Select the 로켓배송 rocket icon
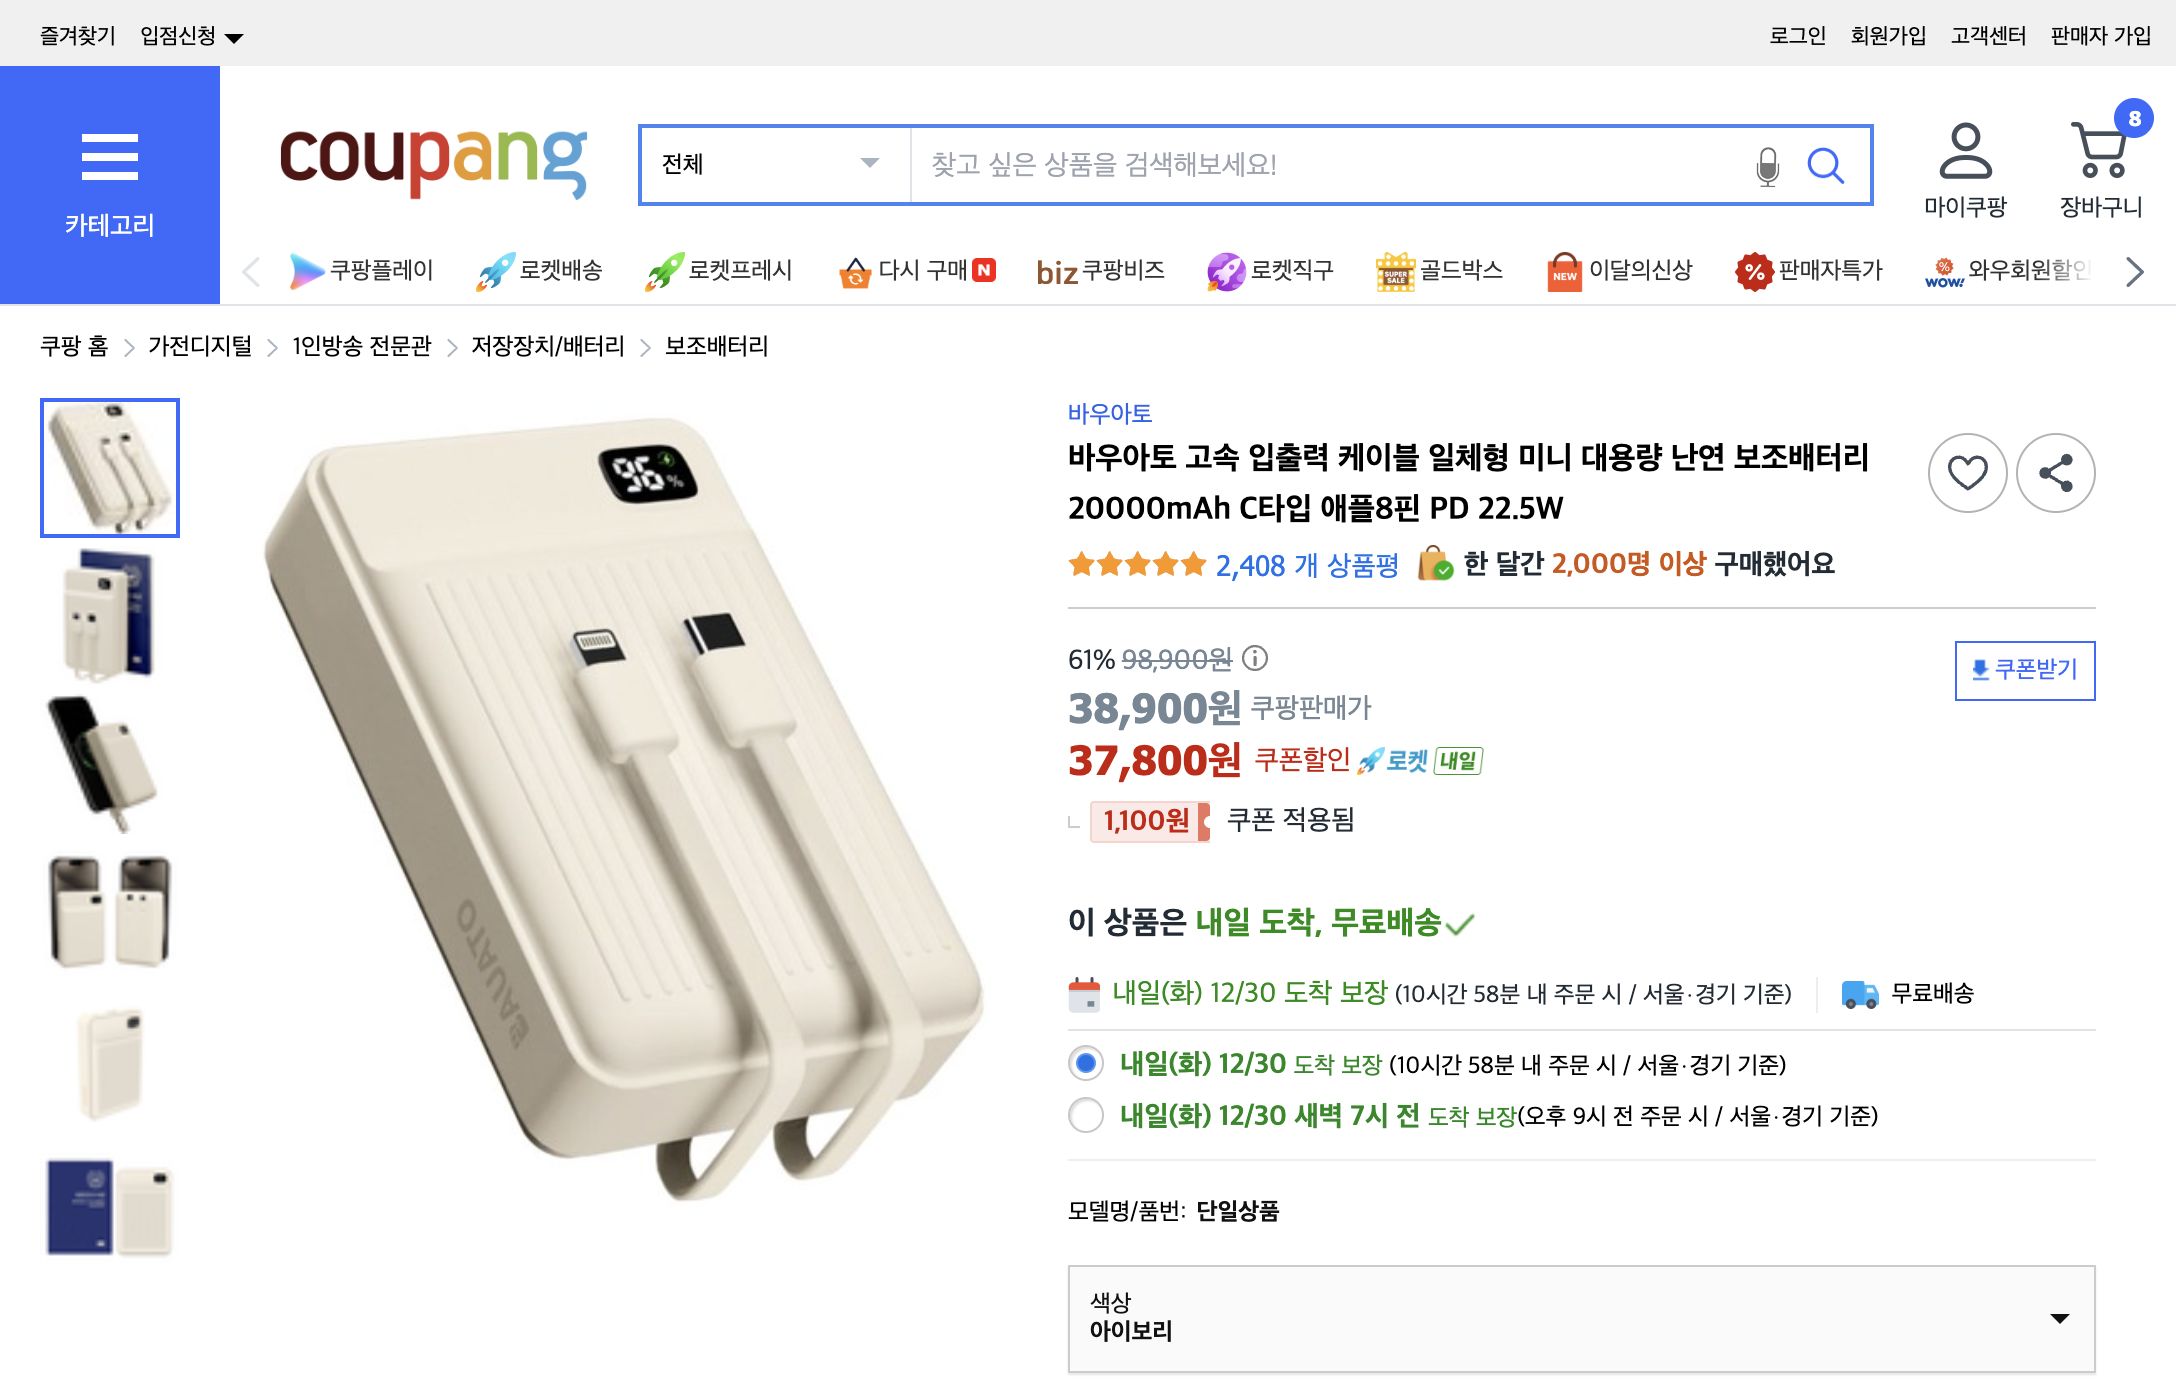Image resolution: width=2176 pixels, height=1382 pixels. pyautogui.click(x=497, y=268)
